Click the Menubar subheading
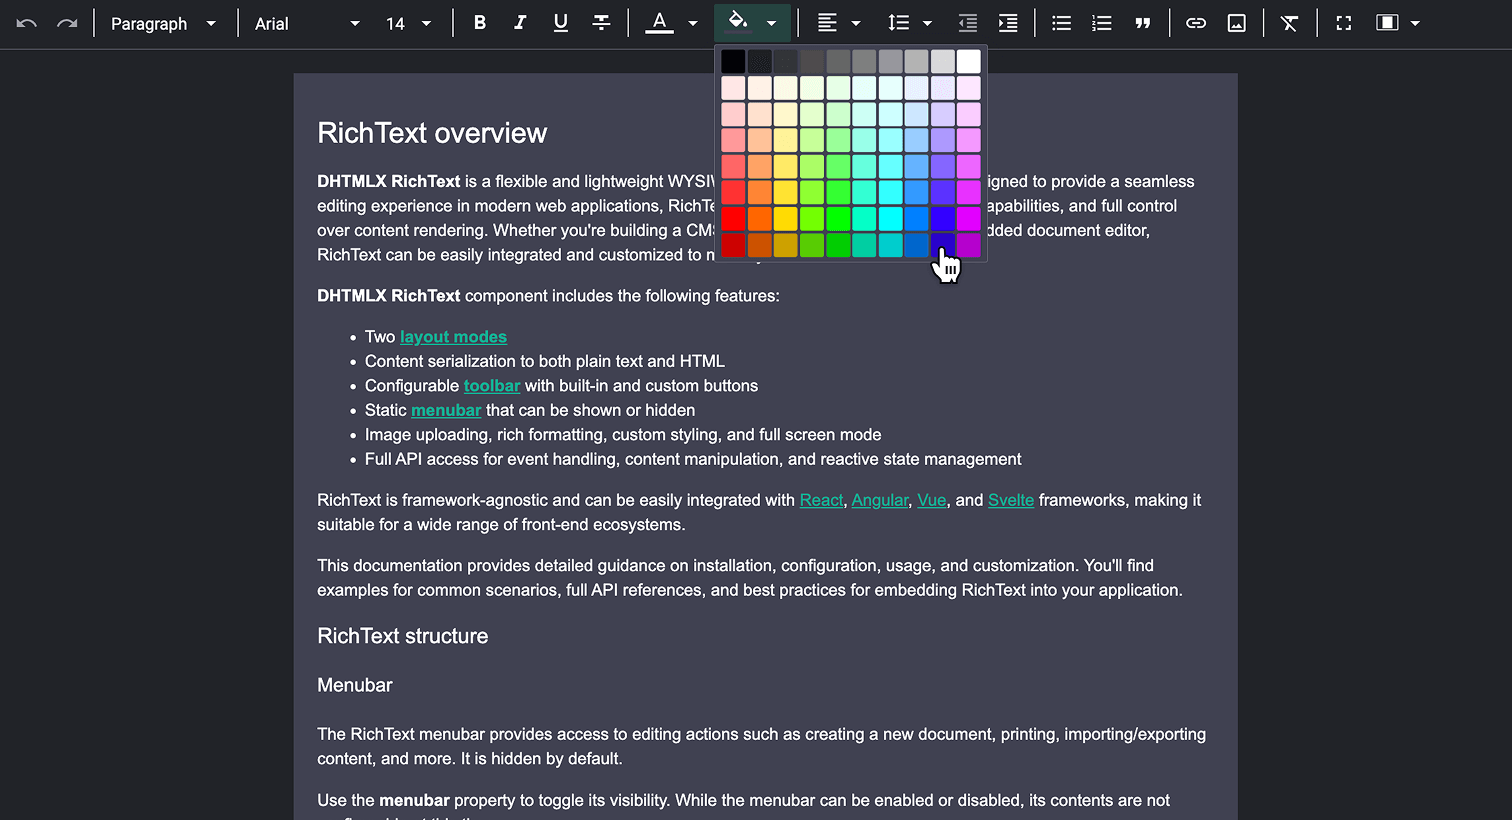 pyautogui.click(x=355, y=685)
